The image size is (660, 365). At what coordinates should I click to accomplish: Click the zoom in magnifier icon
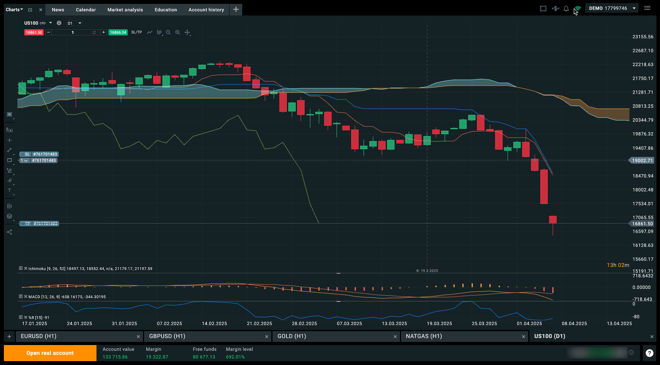click(x=178, y=32)
